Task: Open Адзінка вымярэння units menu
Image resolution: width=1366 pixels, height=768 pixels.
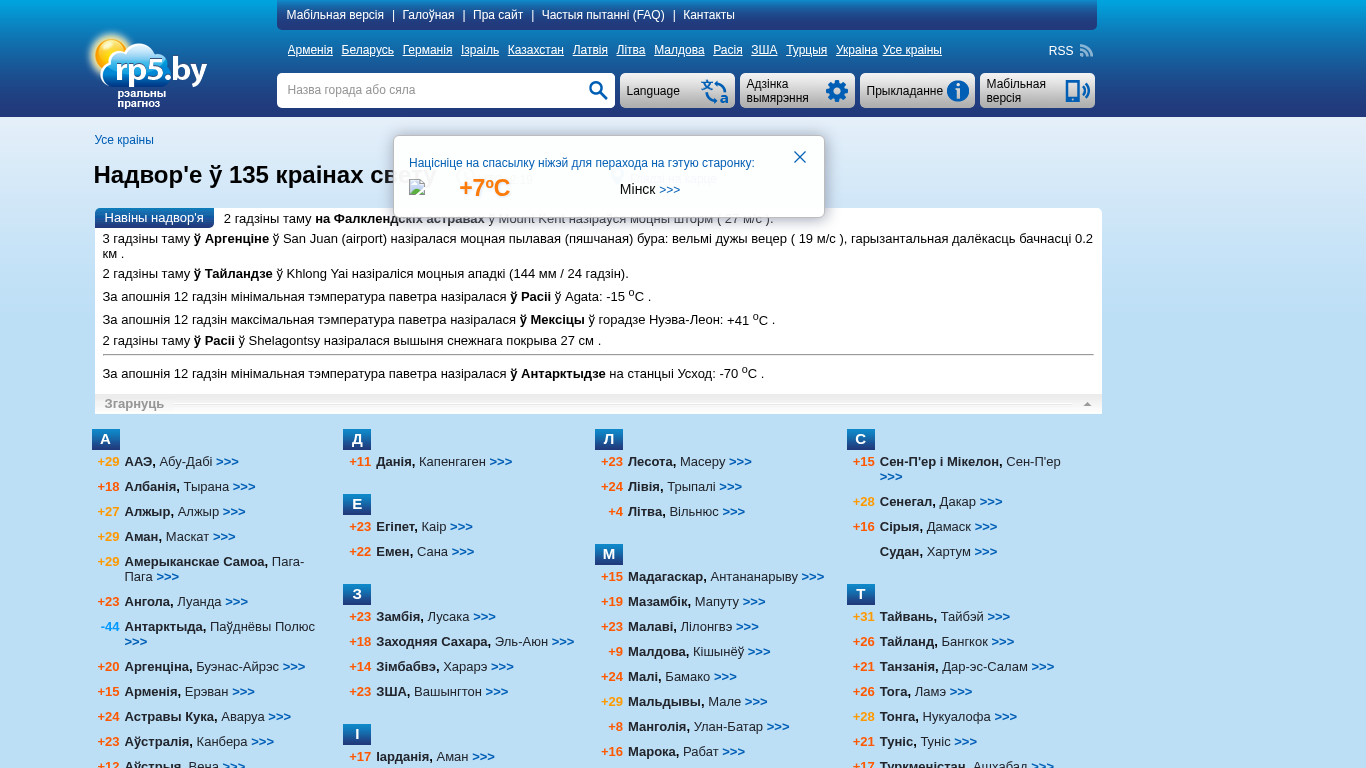Action: coord(797,91)
